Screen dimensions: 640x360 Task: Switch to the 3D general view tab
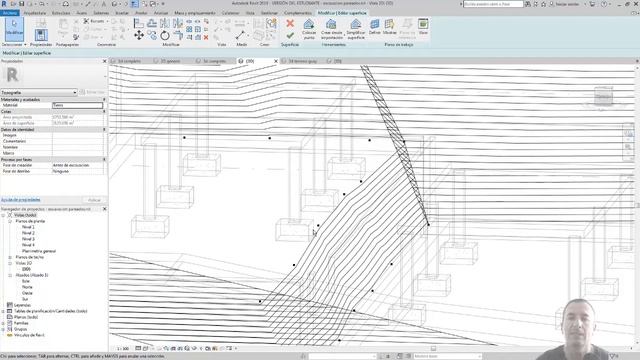point(170,61)
